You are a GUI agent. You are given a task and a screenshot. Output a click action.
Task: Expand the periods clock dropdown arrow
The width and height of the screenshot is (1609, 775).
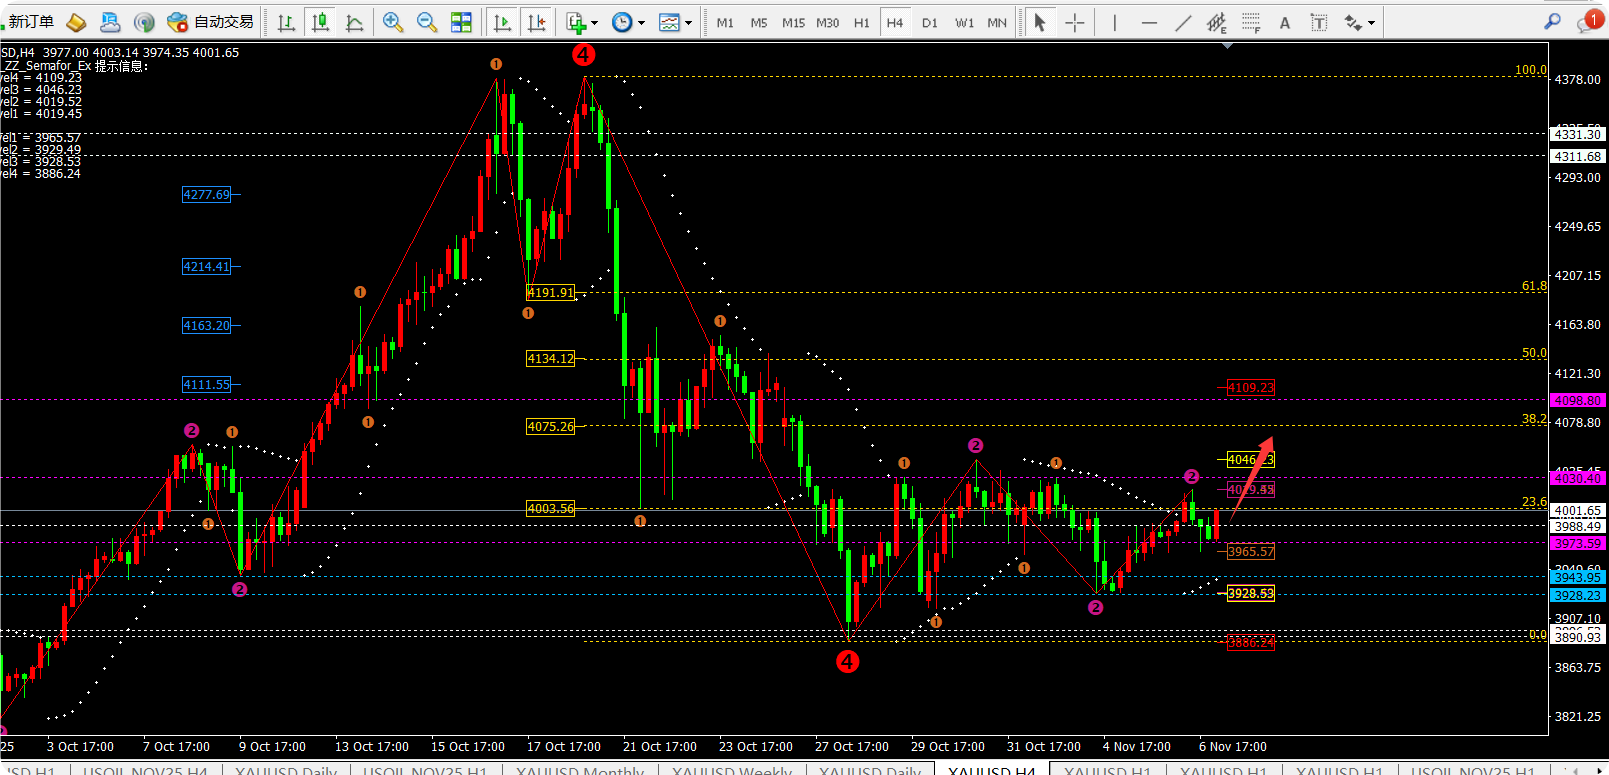tap(642, 23)
